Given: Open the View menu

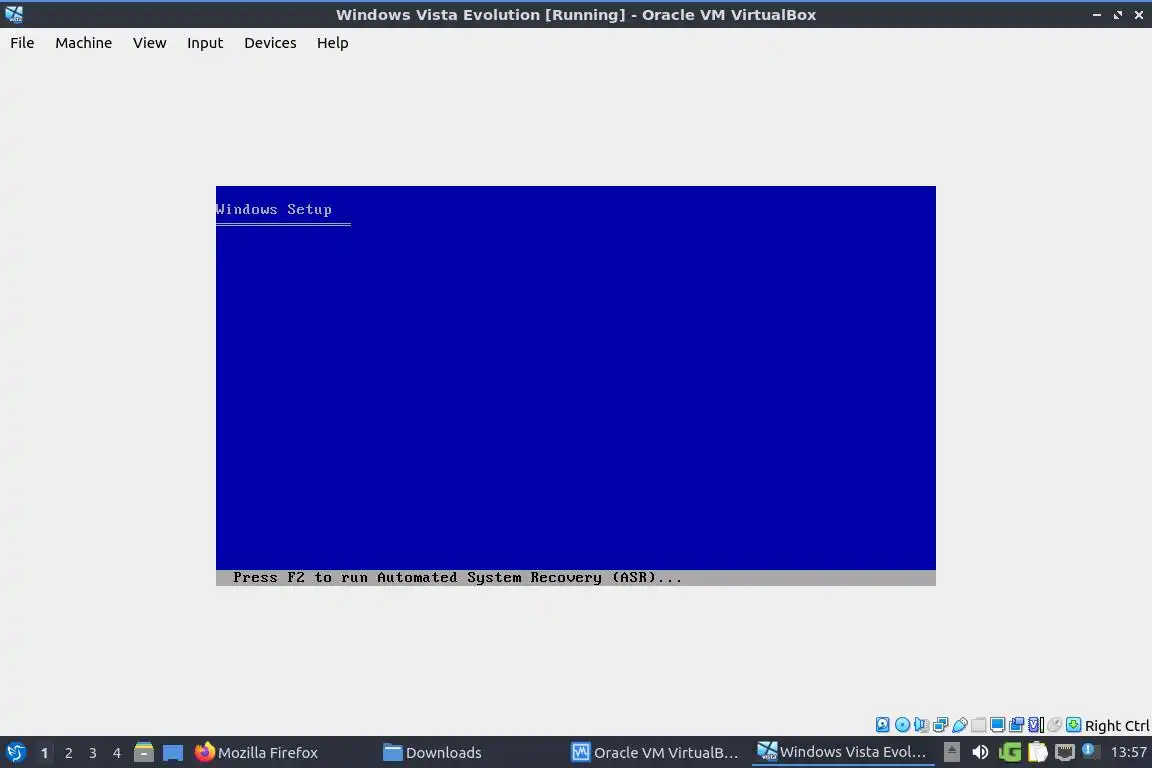Looking at the screenshot, I should click(150, 43).
